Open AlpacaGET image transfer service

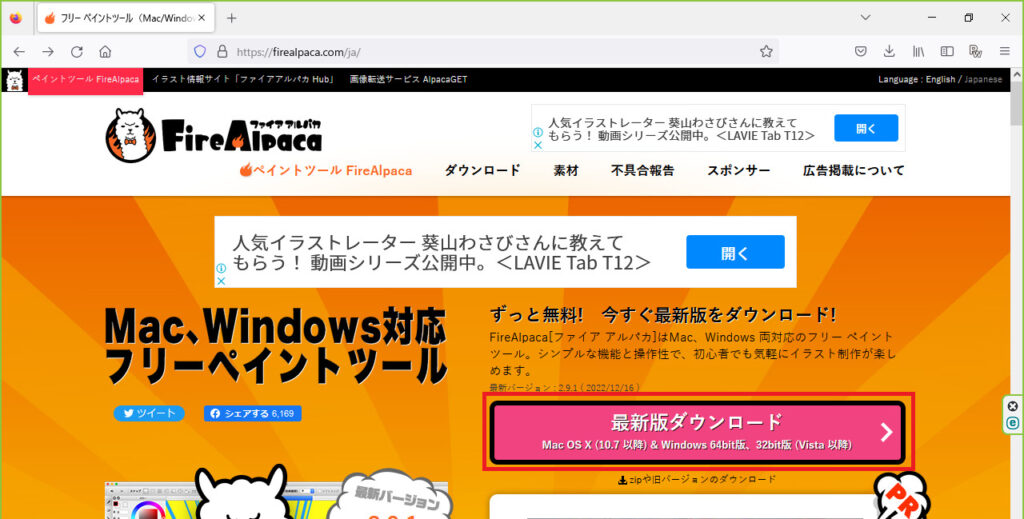click(x=408, y=80)
